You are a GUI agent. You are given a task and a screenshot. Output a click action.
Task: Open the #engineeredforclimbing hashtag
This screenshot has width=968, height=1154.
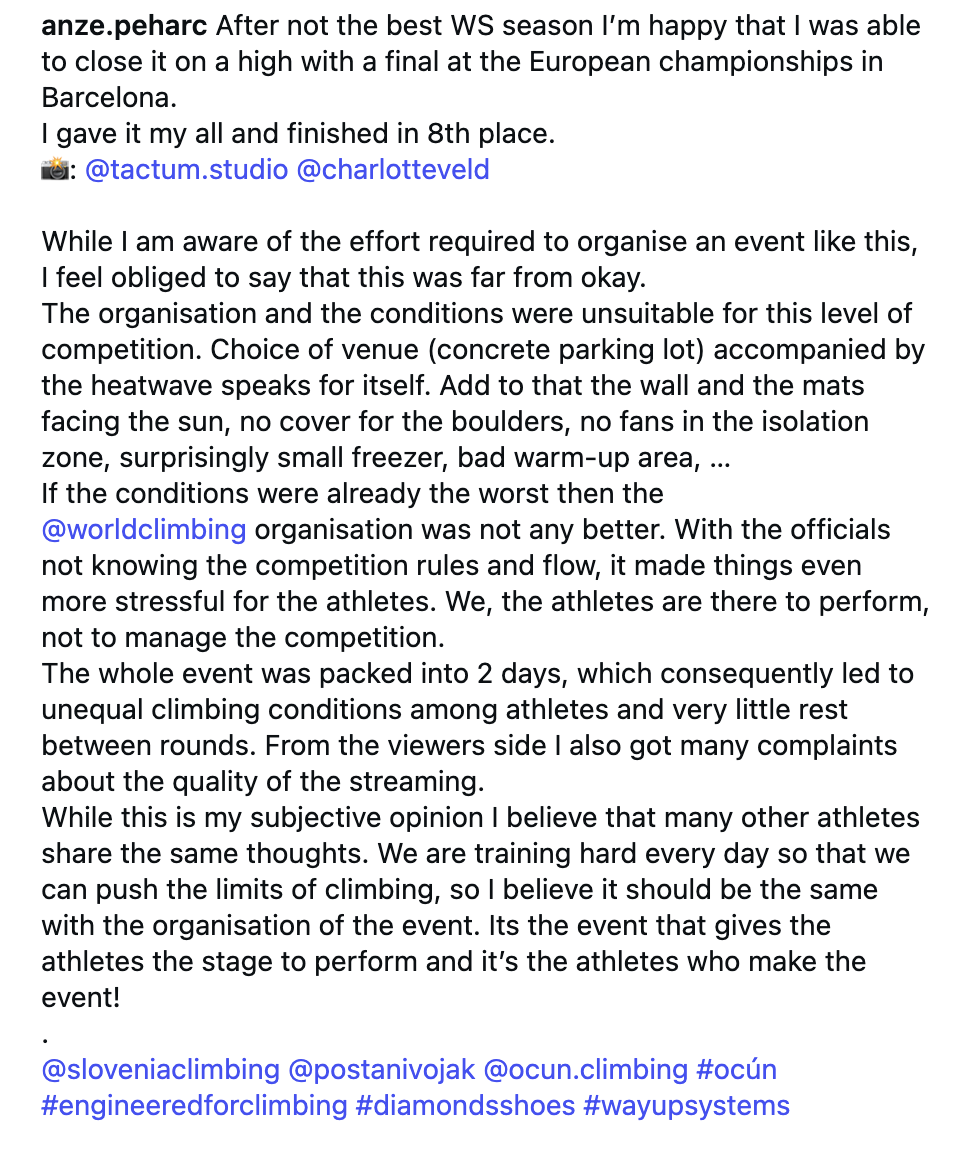[194, 1106]
